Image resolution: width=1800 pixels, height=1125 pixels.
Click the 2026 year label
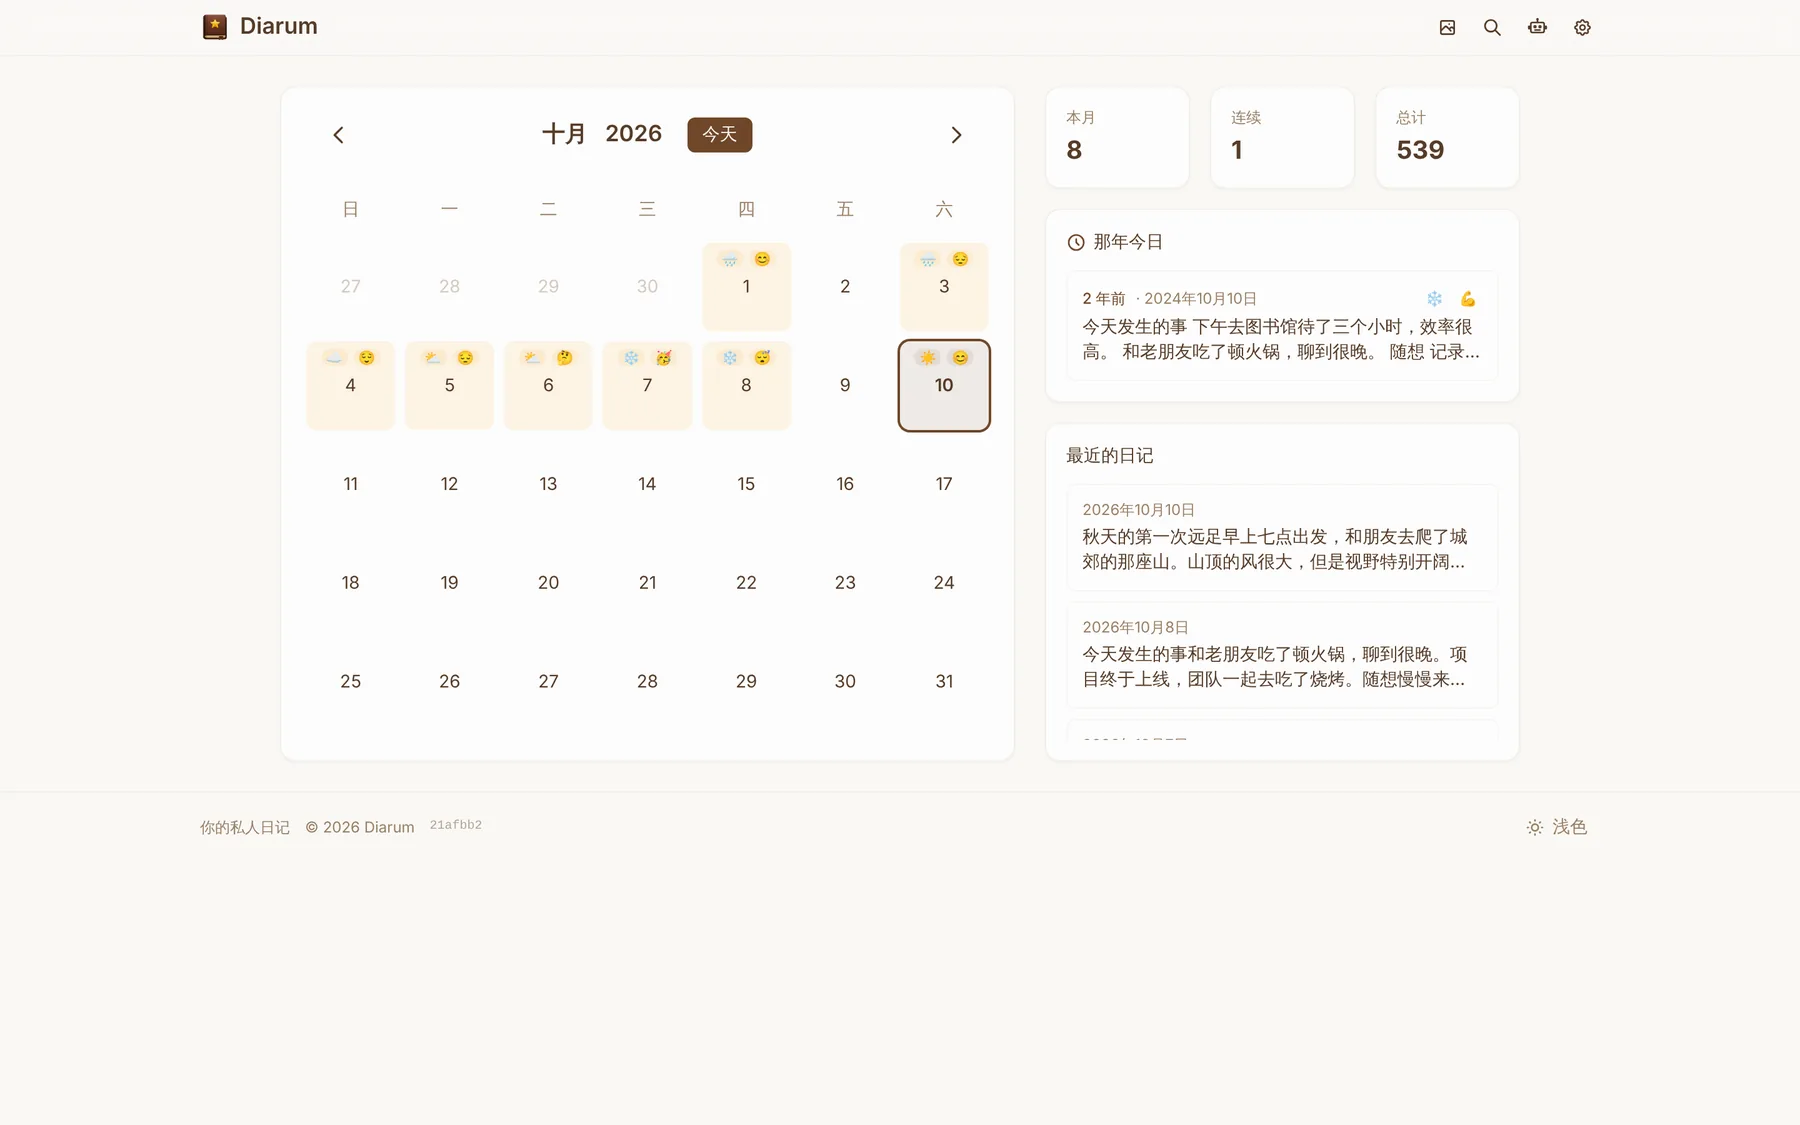click(x=633, y=134)
